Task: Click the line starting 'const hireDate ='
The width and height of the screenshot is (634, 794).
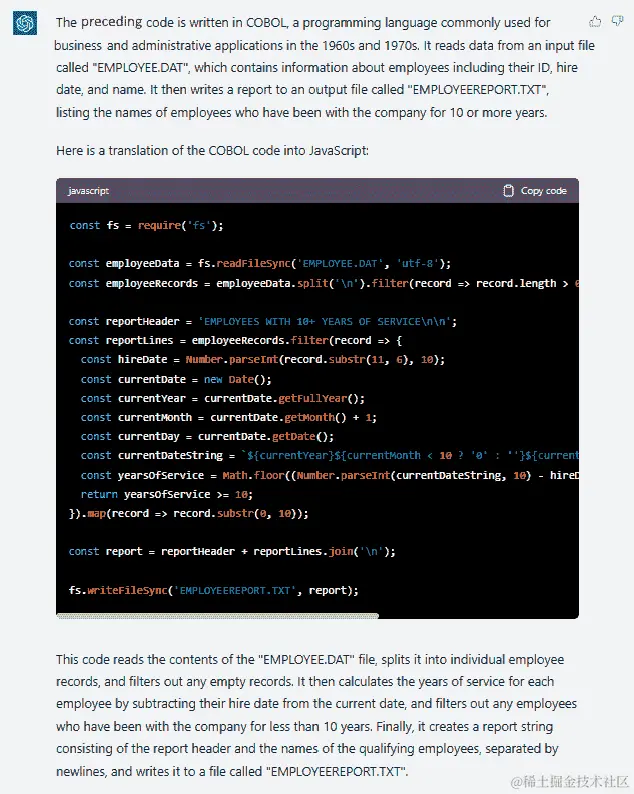Action: [x=263, y=360]
